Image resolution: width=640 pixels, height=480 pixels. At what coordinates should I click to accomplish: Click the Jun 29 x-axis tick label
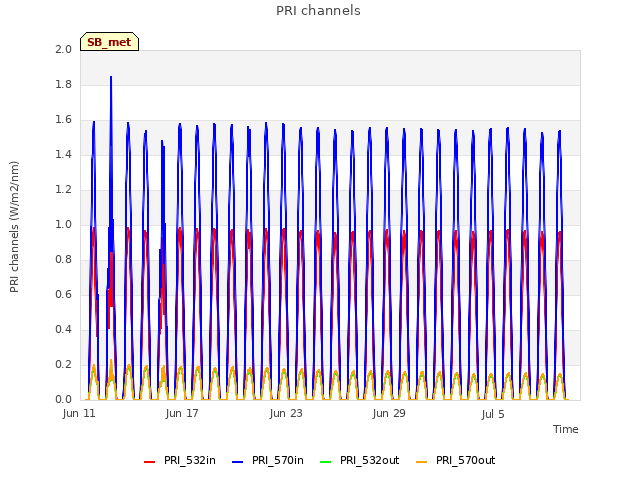pyautogui.click(x=389, y=413)
